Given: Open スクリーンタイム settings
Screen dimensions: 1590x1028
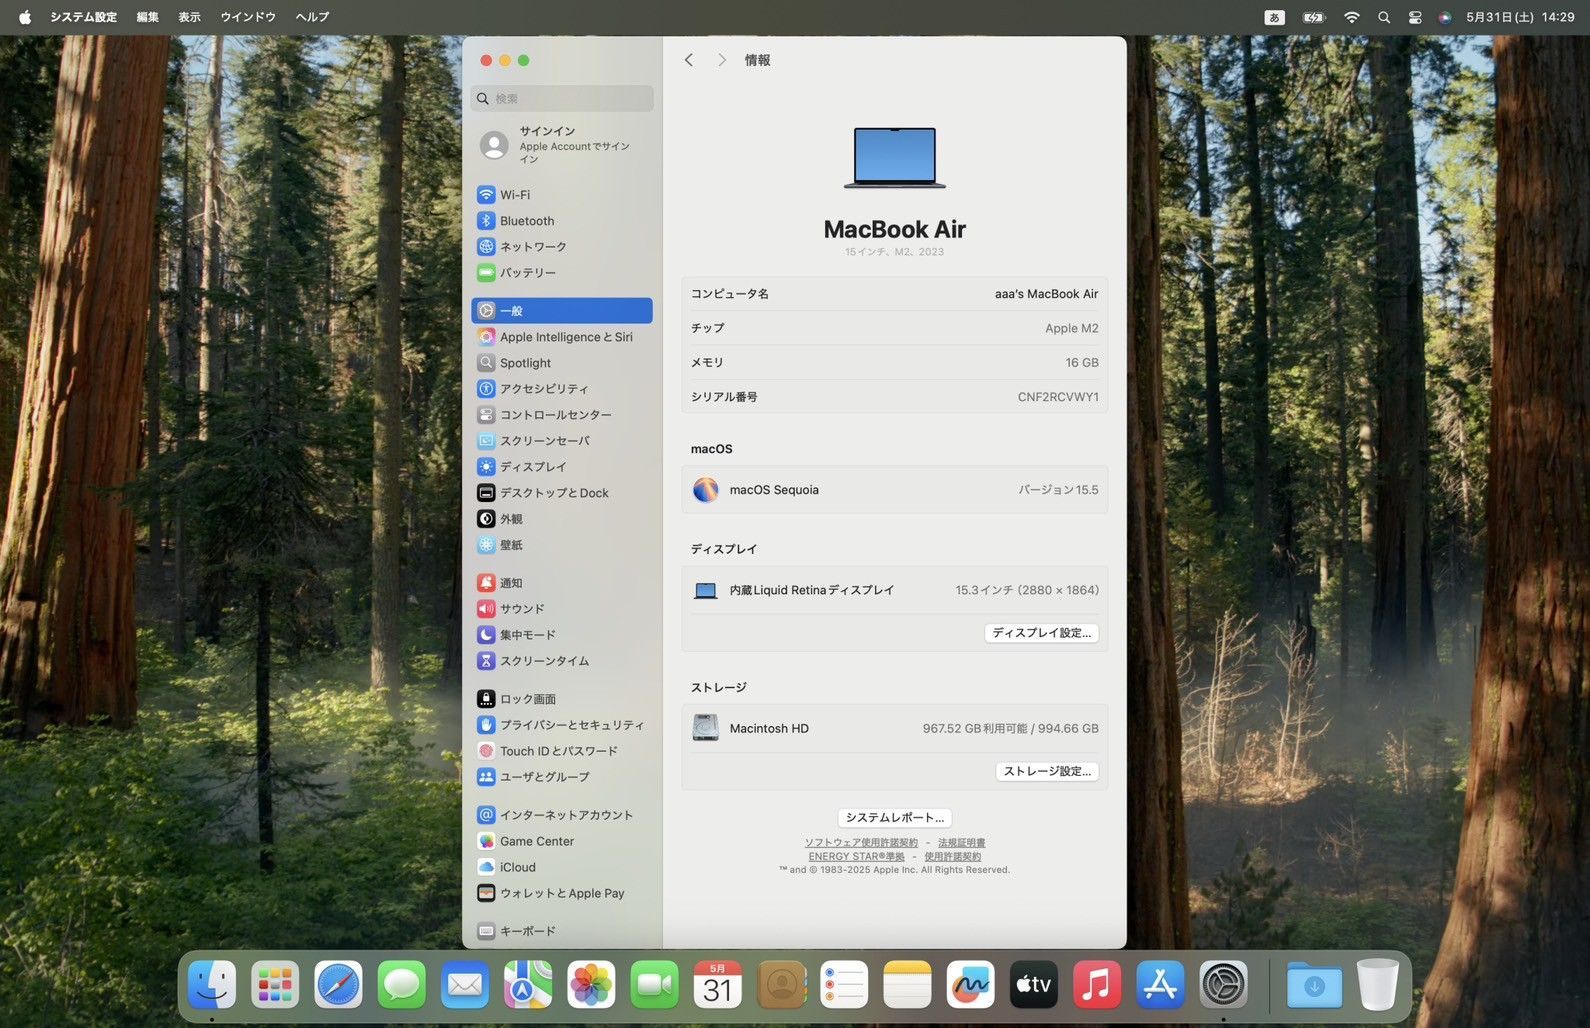Looking at the screenshot, I should tap(561, 661).
